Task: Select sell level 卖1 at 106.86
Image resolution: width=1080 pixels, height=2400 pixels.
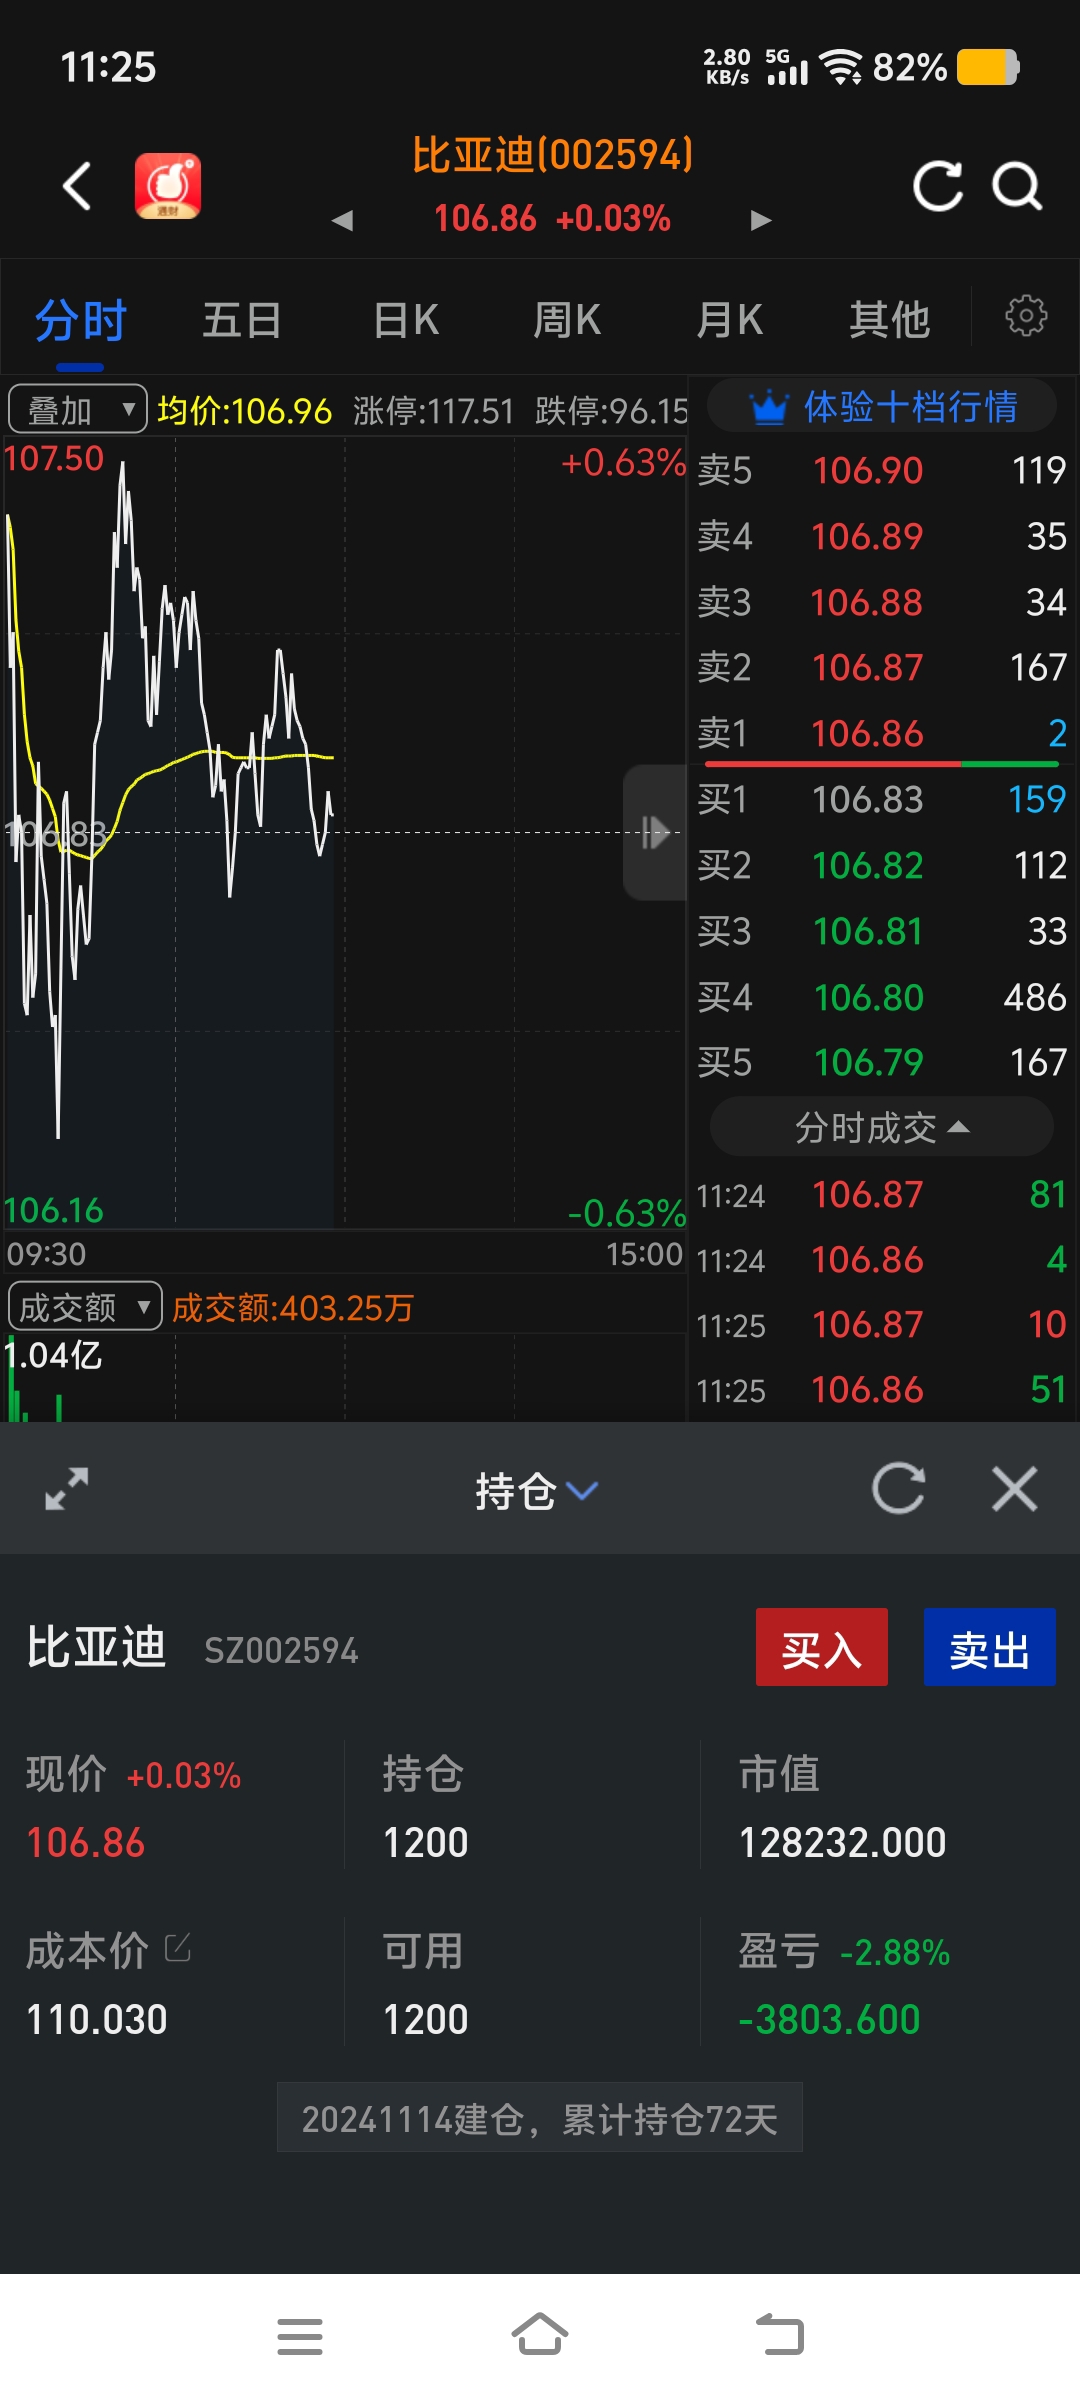Action: [x=882, y=733]
